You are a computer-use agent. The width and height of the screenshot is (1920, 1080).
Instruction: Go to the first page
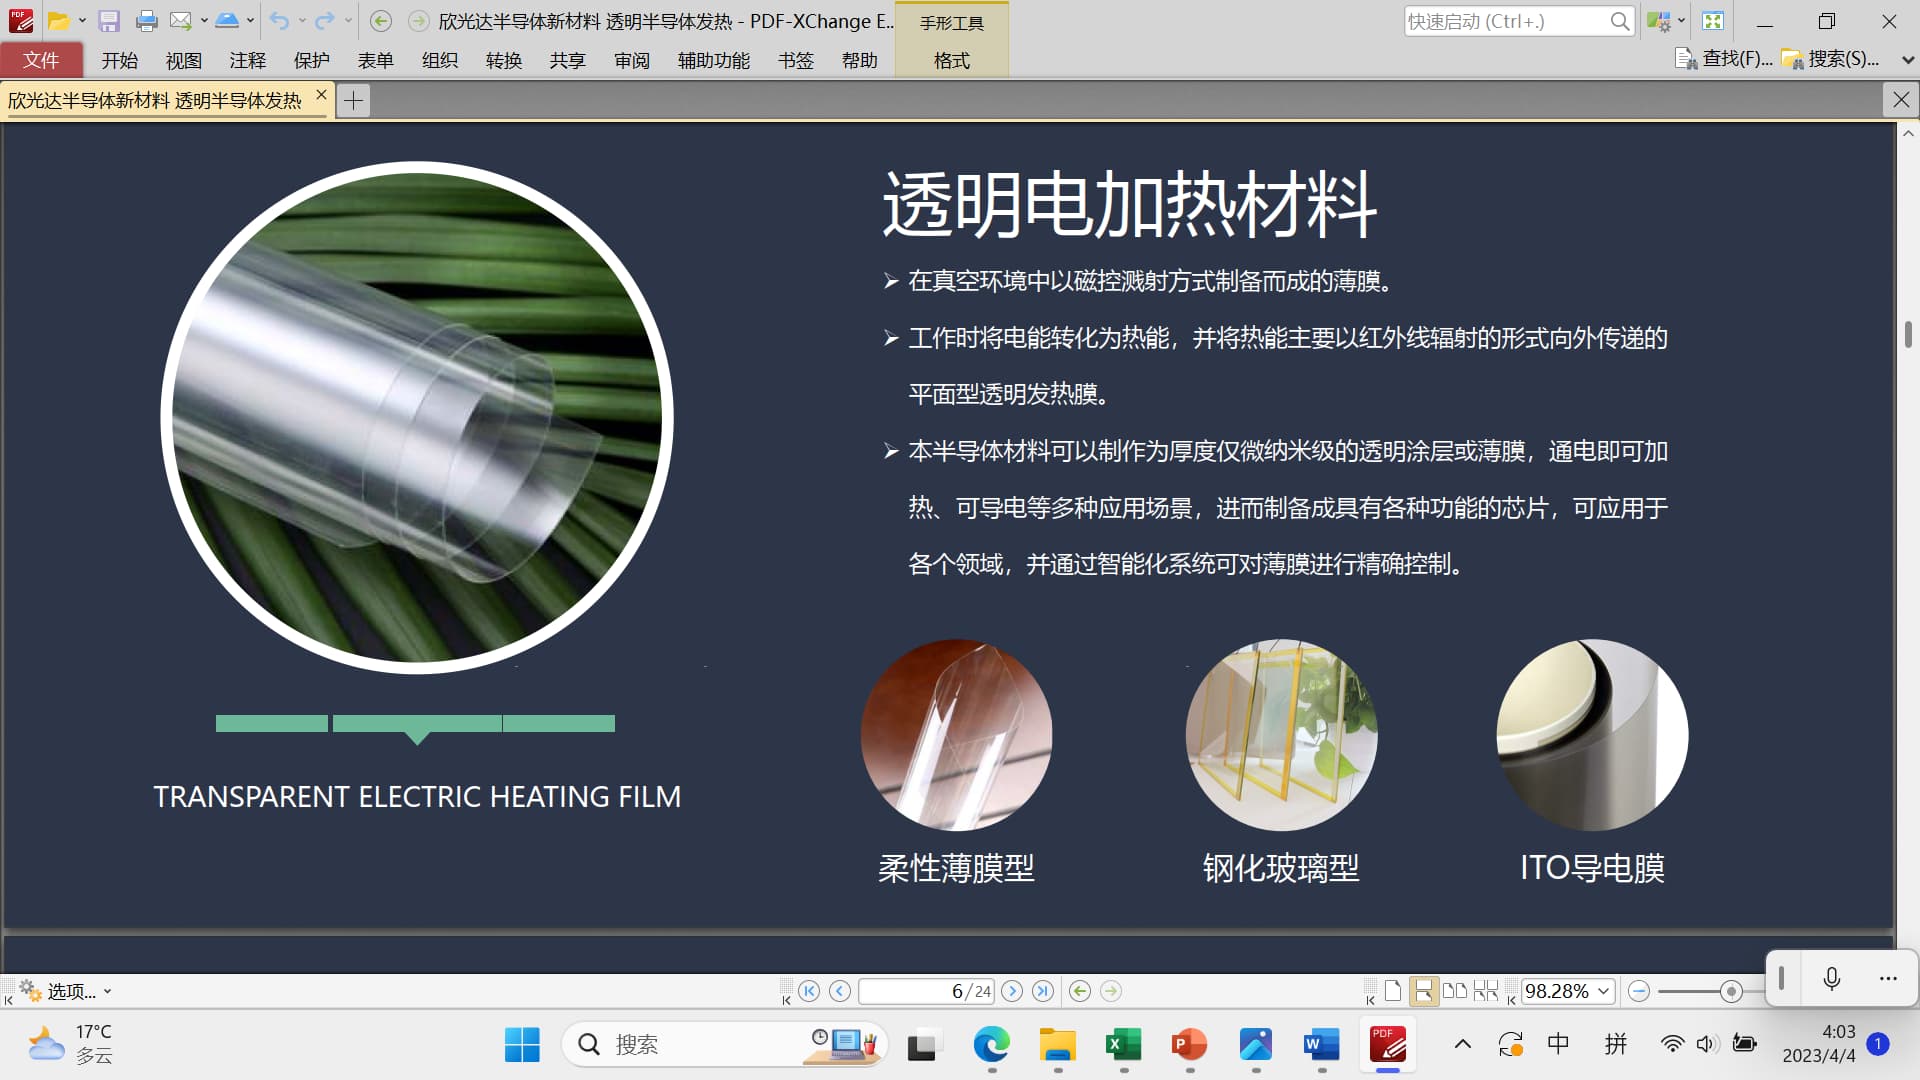click(809, 991)
